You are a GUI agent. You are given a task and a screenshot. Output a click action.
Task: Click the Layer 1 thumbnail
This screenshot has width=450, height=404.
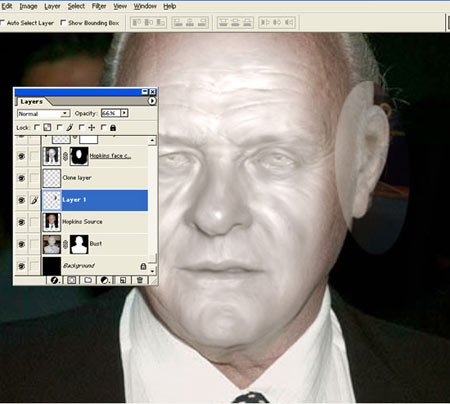[52, 200]
